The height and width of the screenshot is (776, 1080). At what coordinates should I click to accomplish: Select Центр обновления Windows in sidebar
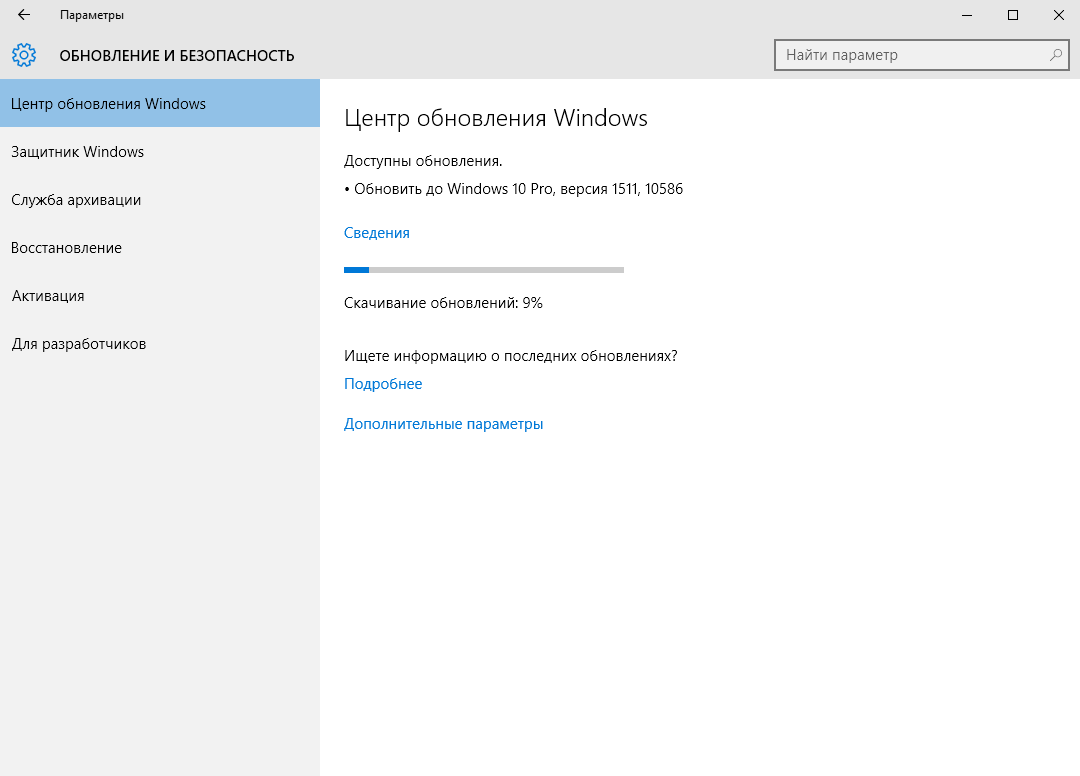coord(160,103)
